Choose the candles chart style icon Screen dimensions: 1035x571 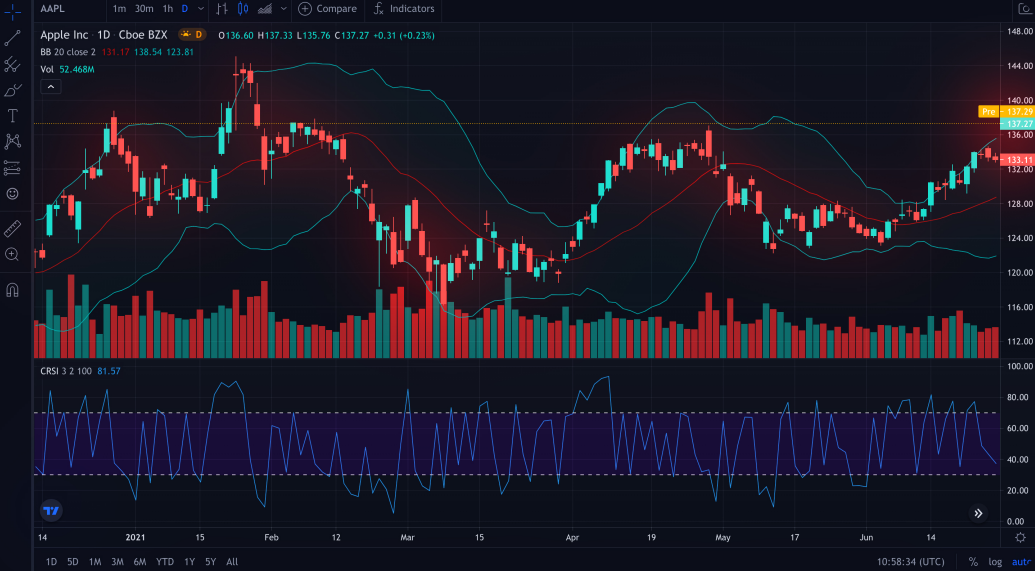[243, 9]
